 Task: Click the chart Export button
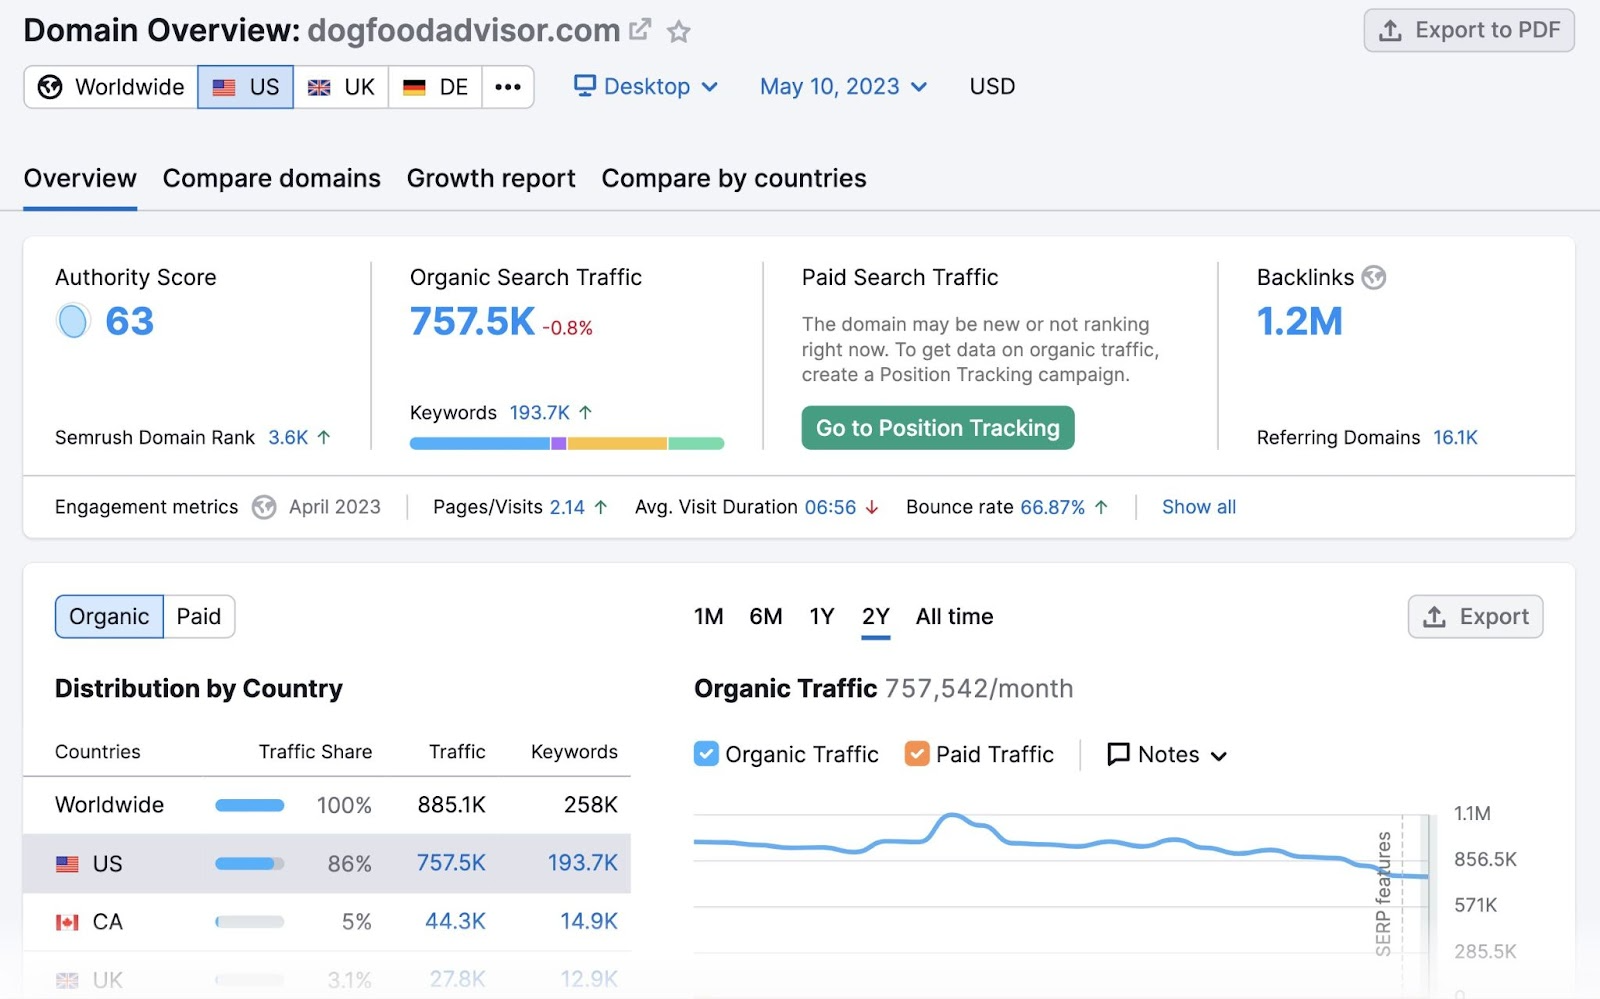1476,617
